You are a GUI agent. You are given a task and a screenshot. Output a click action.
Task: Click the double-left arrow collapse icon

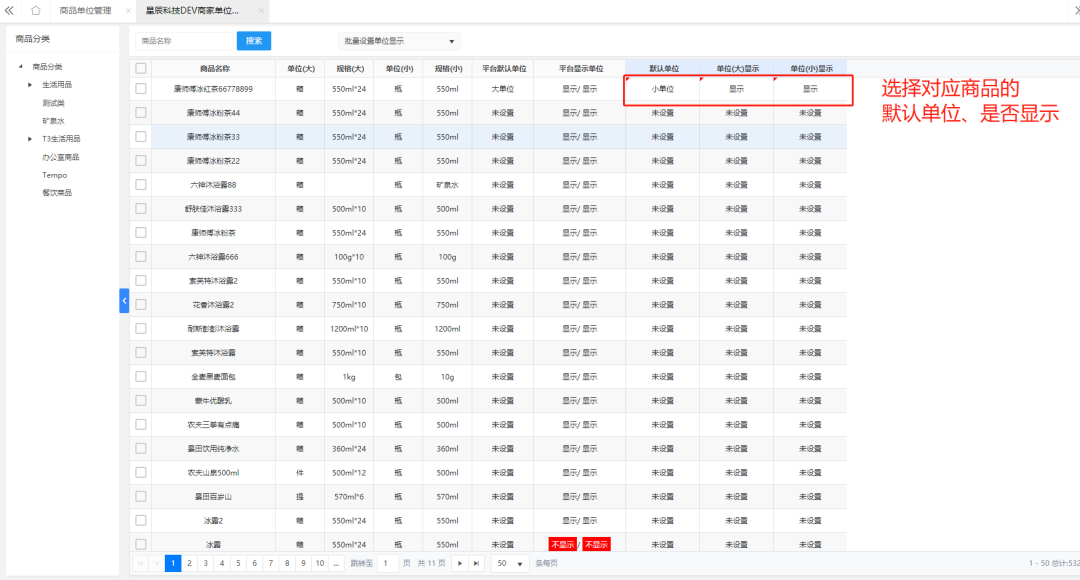[10, 10]
